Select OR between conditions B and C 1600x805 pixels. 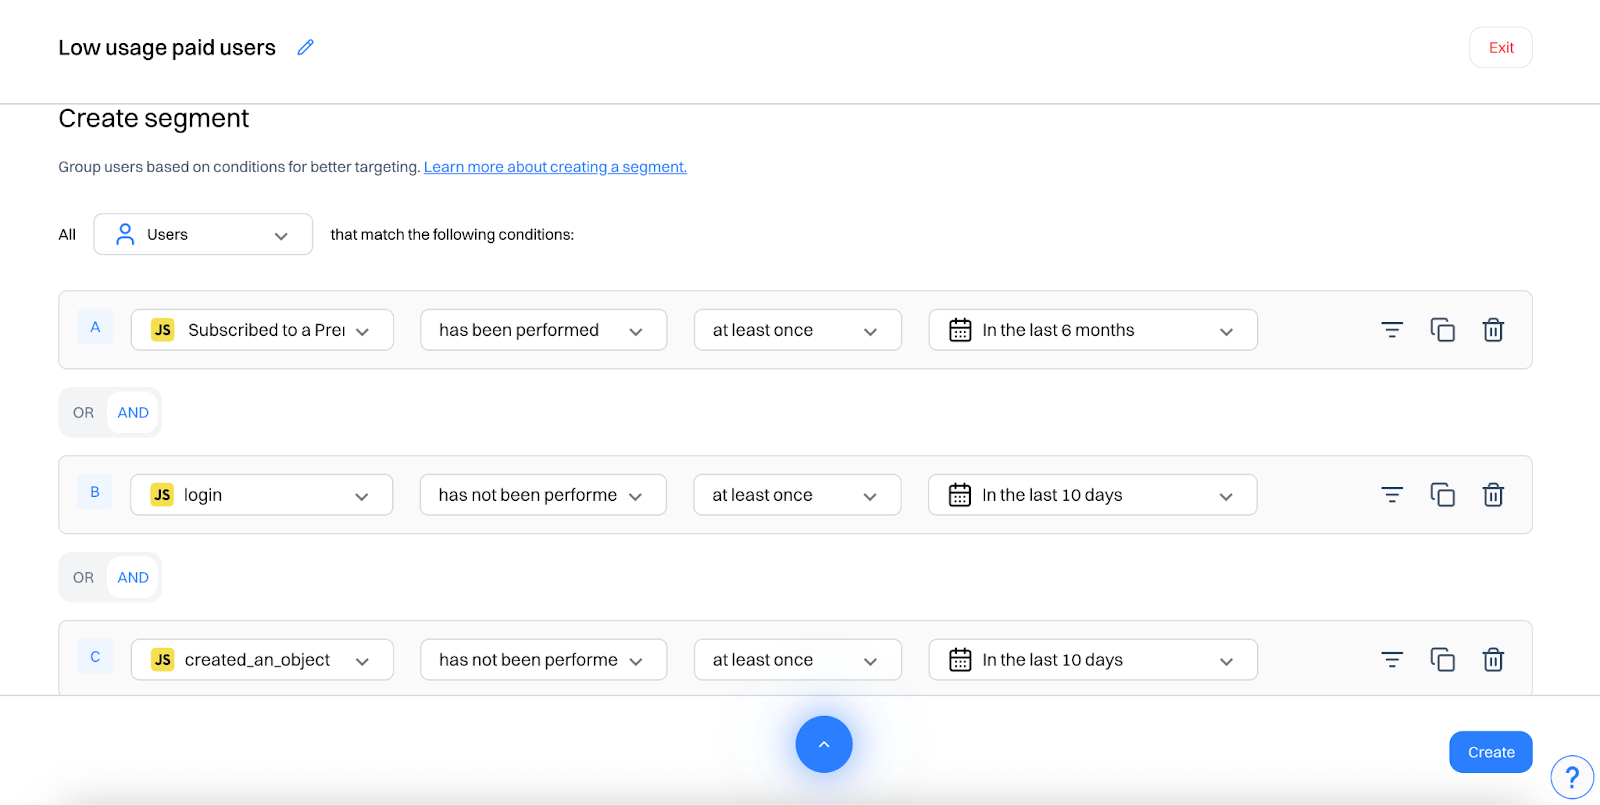[x=83, y=578]
